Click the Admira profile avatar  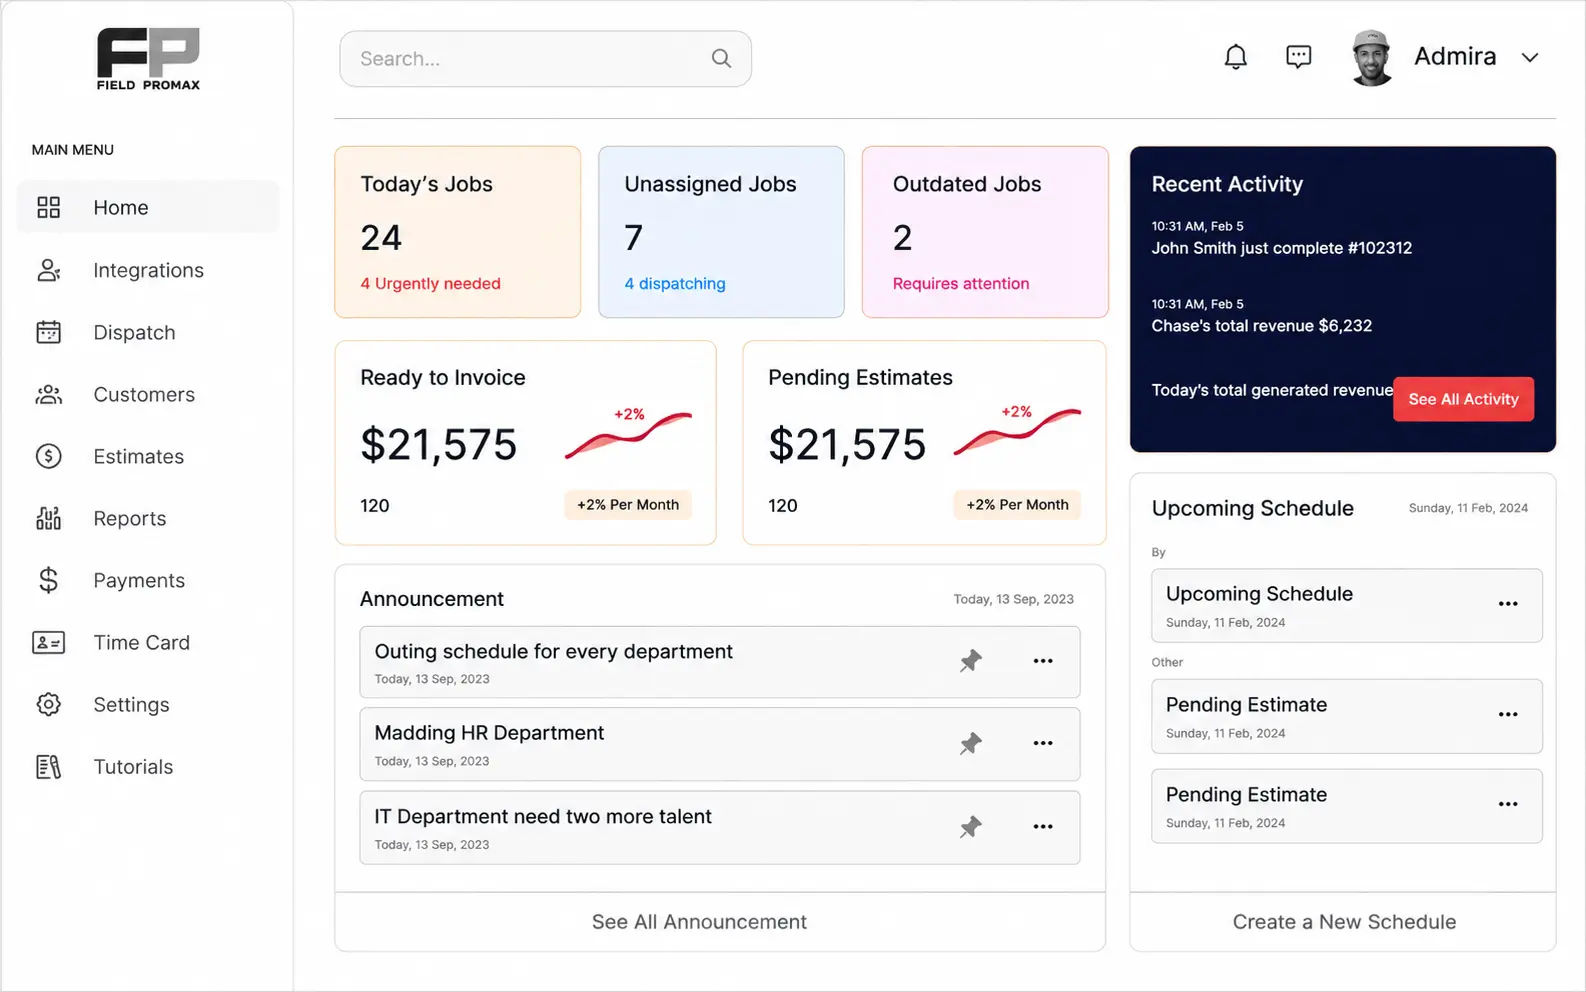coord(1371,58)
